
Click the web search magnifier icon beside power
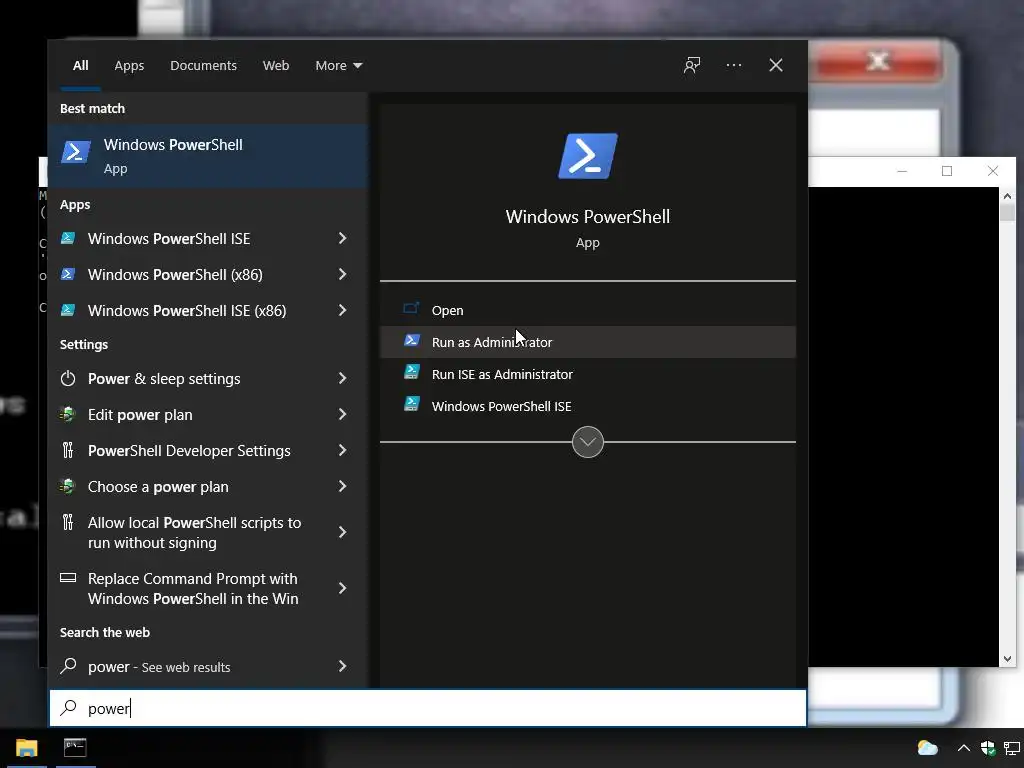point(68,665)
